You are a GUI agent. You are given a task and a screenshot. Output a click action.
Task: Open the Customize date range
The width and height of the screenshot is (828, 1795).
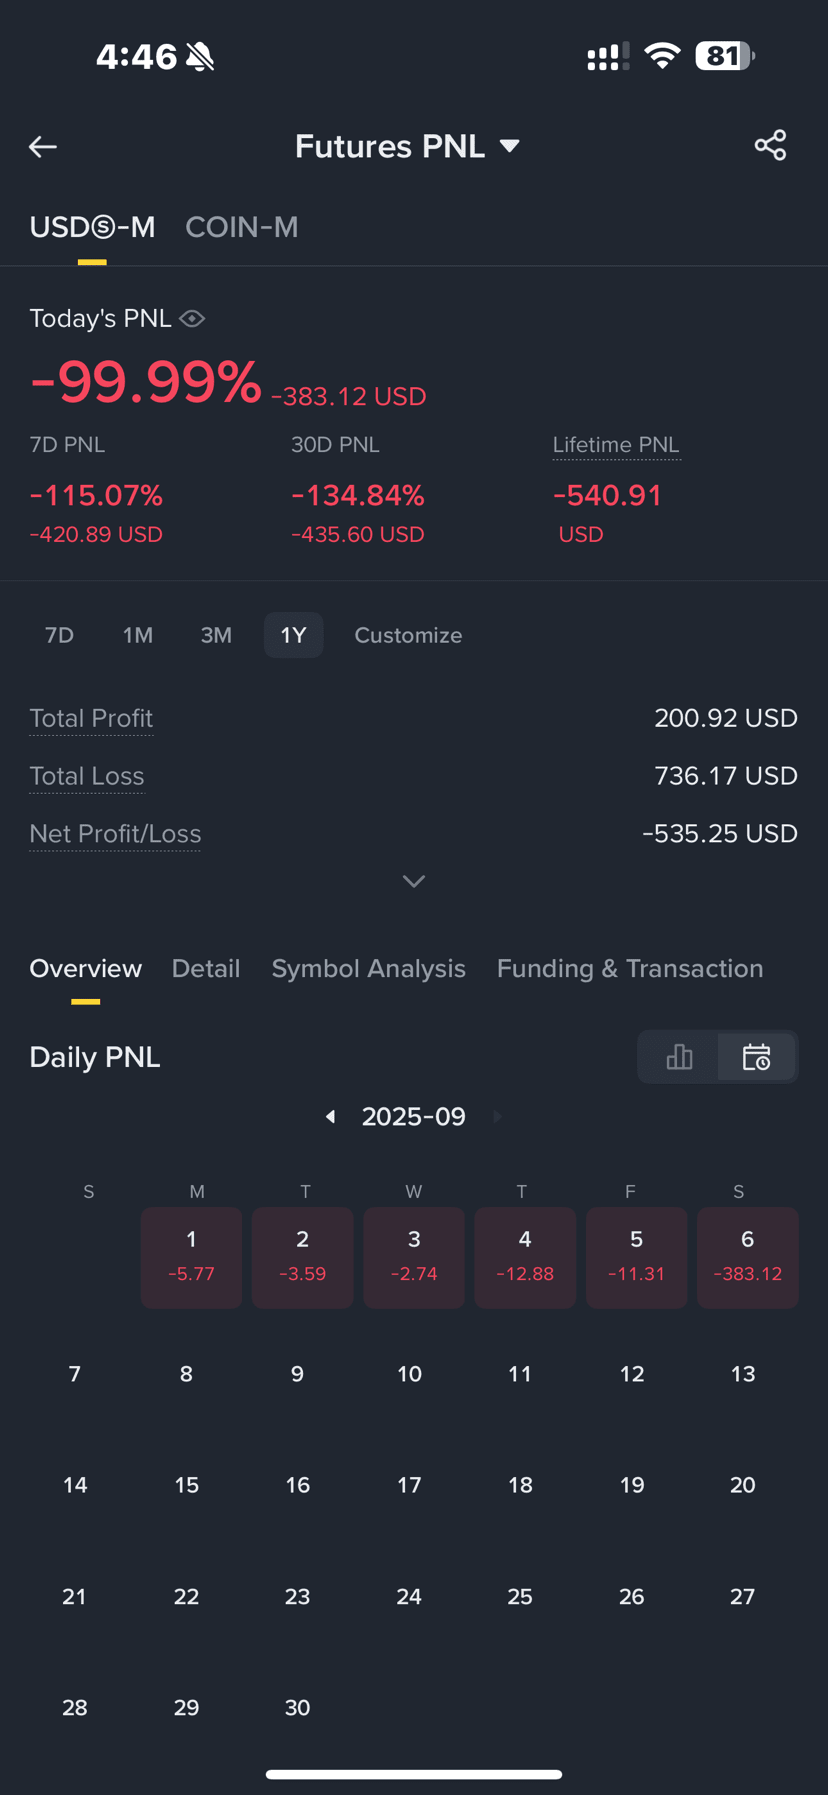(x=408, y=635)
